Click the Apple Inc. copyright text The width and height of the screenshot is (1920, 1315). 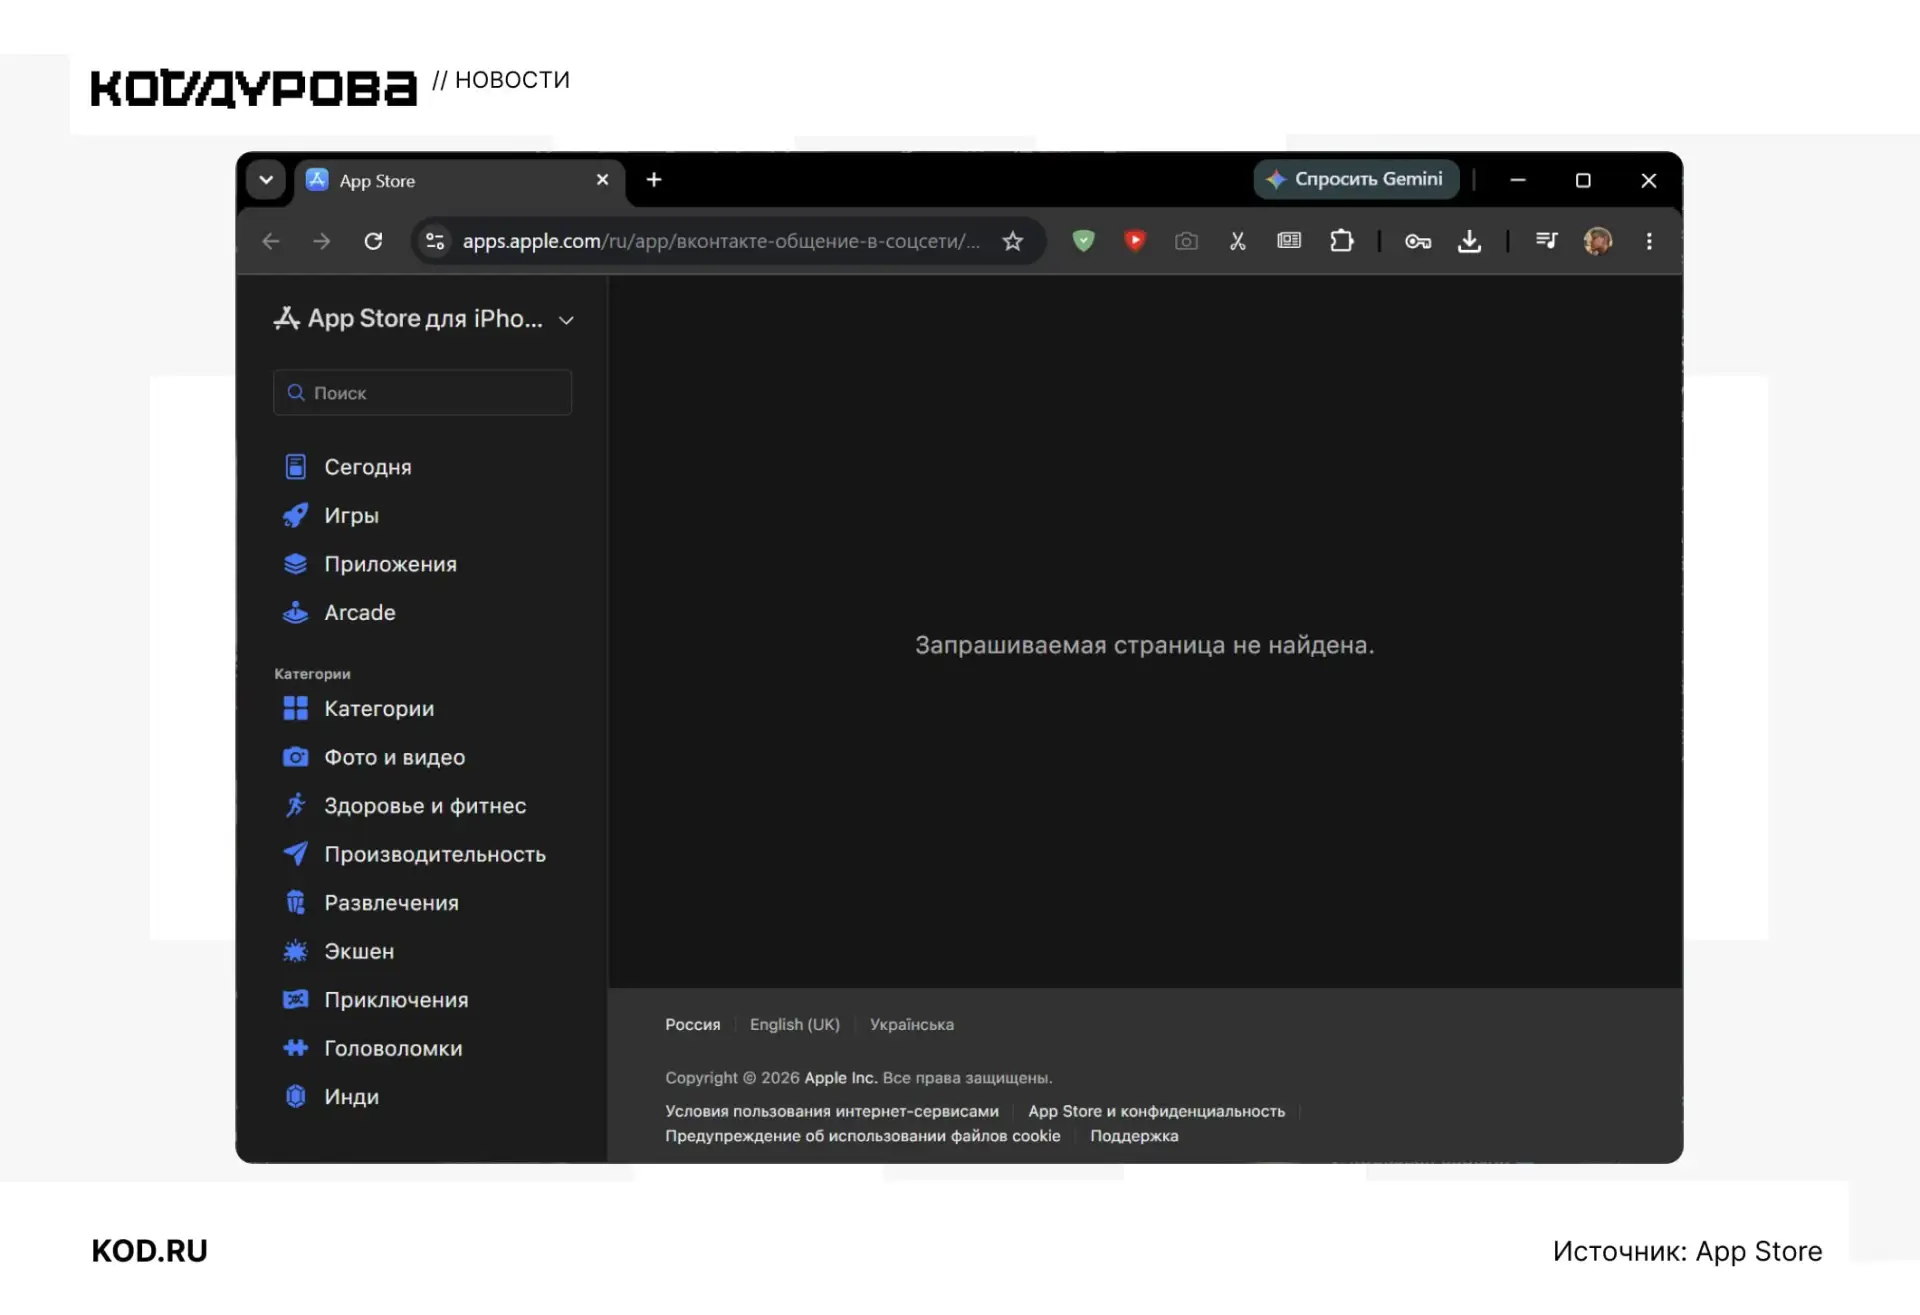[841, 1078]
